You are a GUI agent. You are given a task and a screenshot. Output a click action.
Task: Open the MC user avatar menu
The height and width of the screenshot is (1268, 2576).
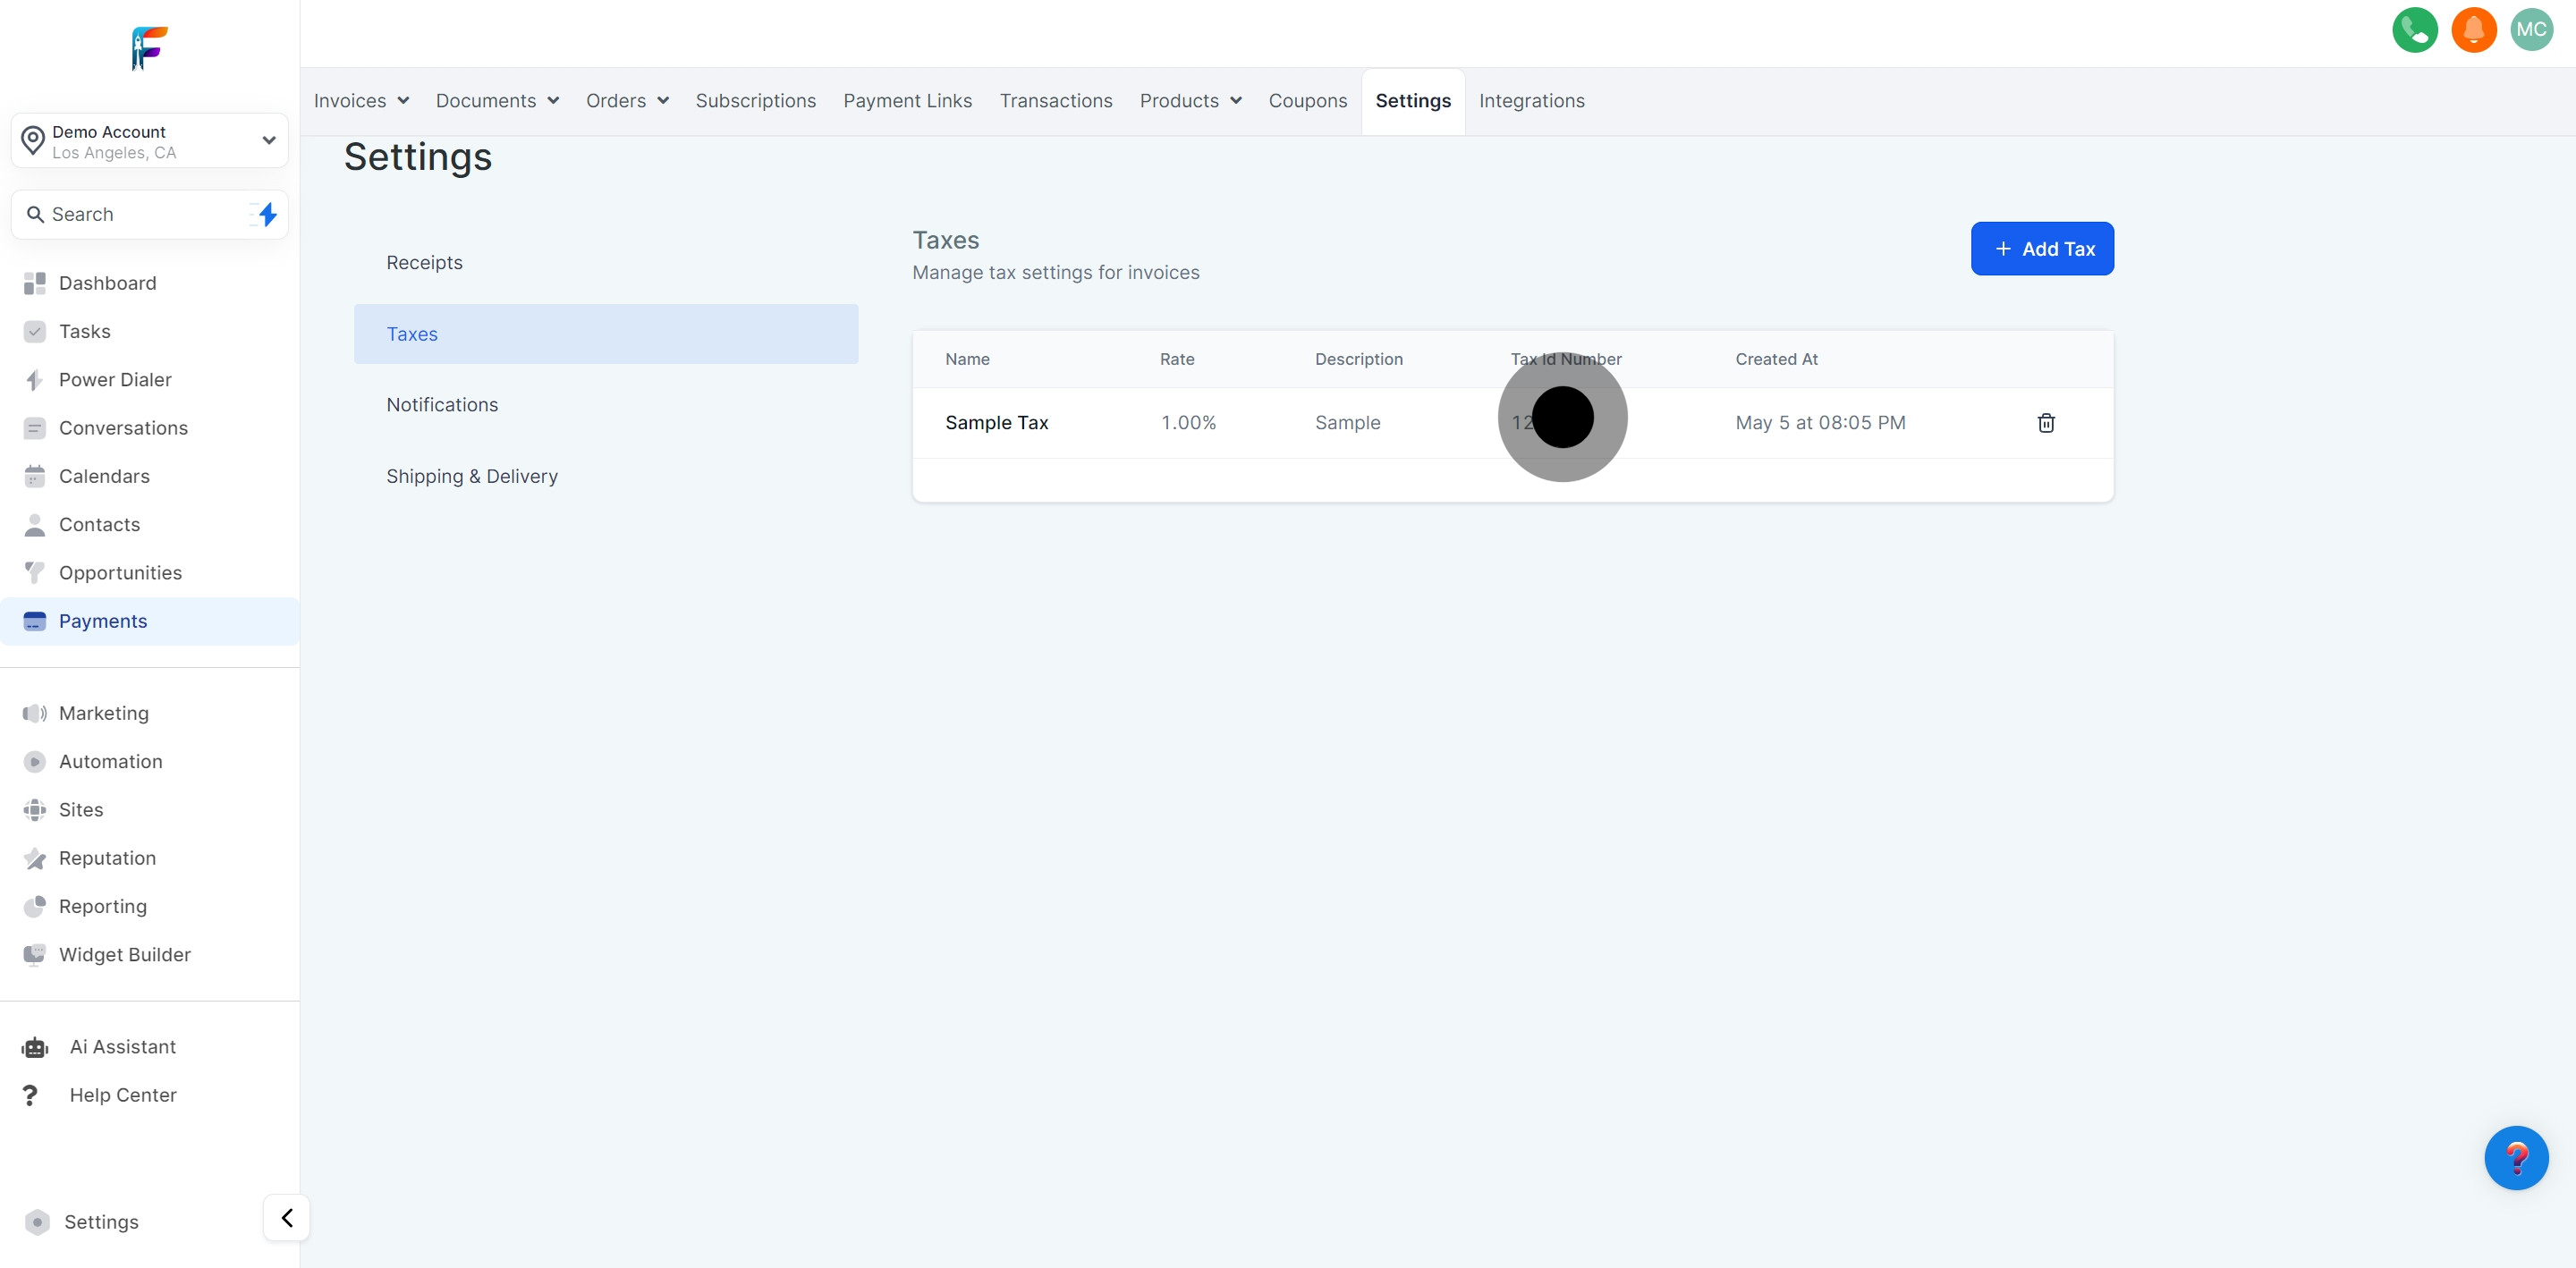coord(2530,30)
